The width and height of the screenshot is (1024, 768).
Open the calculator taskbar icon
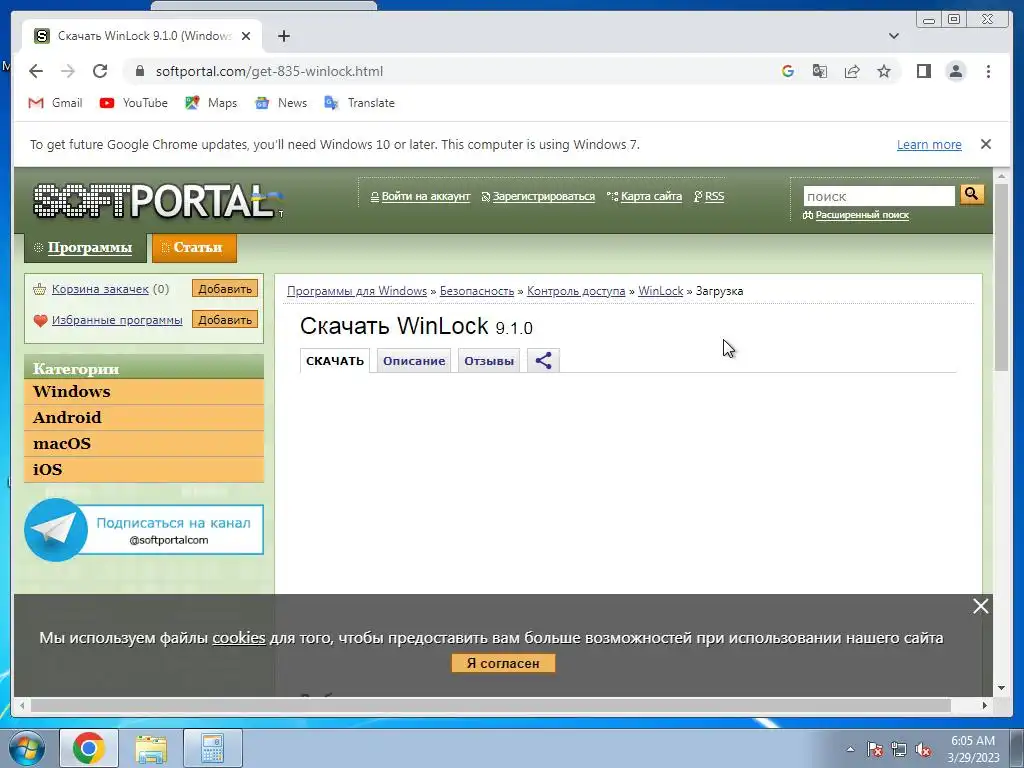pos(213,748)
